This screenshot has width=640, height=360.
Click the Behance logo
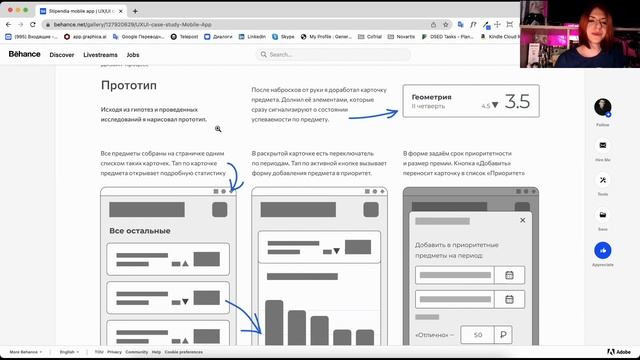click(24, 54)
